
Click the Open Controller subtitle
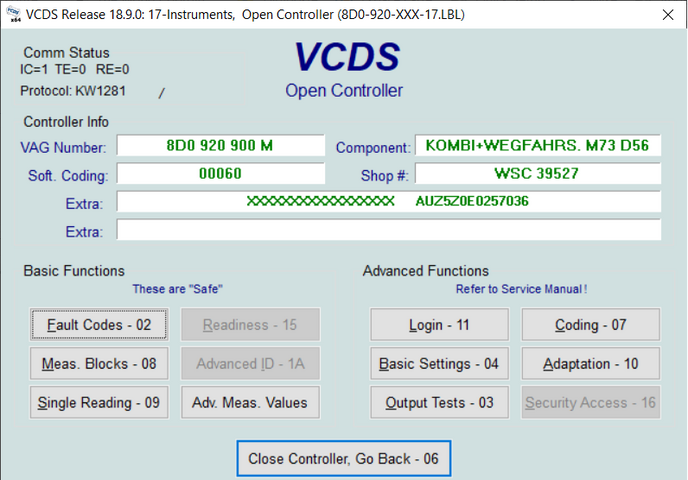click(x=344, y=91)
